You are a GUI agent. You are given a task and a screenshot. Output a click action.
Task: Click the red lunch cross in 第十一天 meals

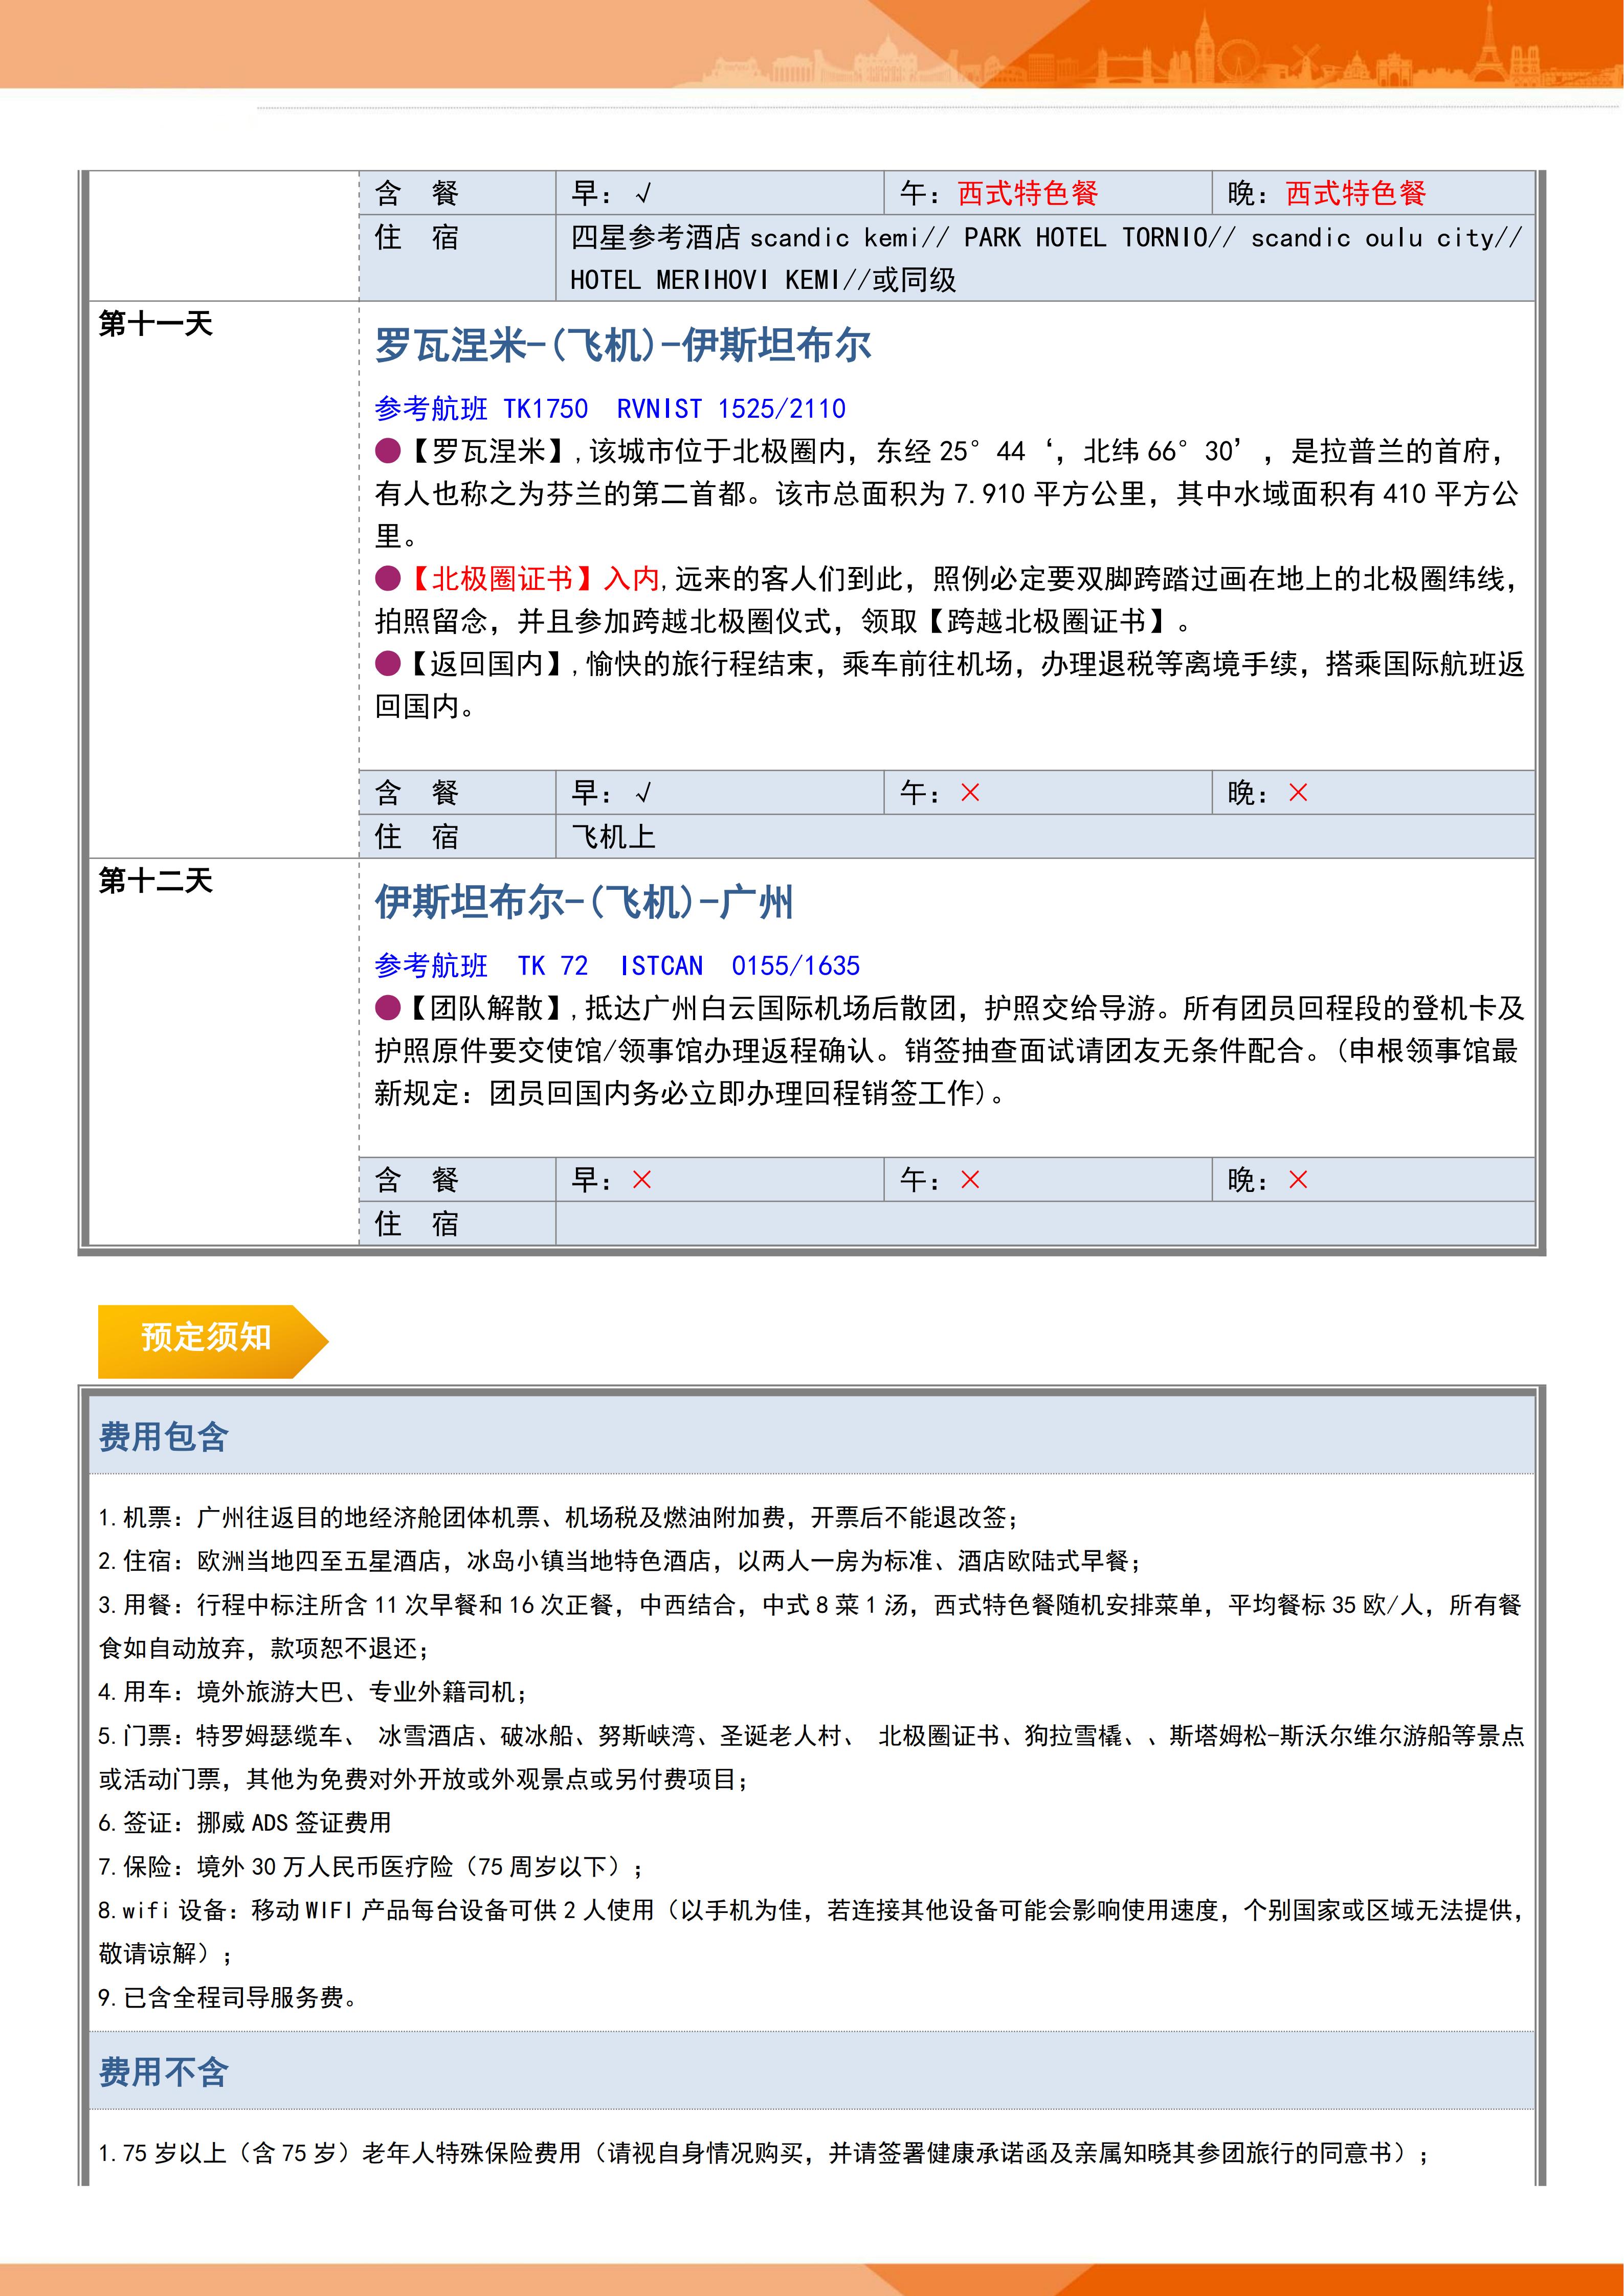click(x=969, y=793)
